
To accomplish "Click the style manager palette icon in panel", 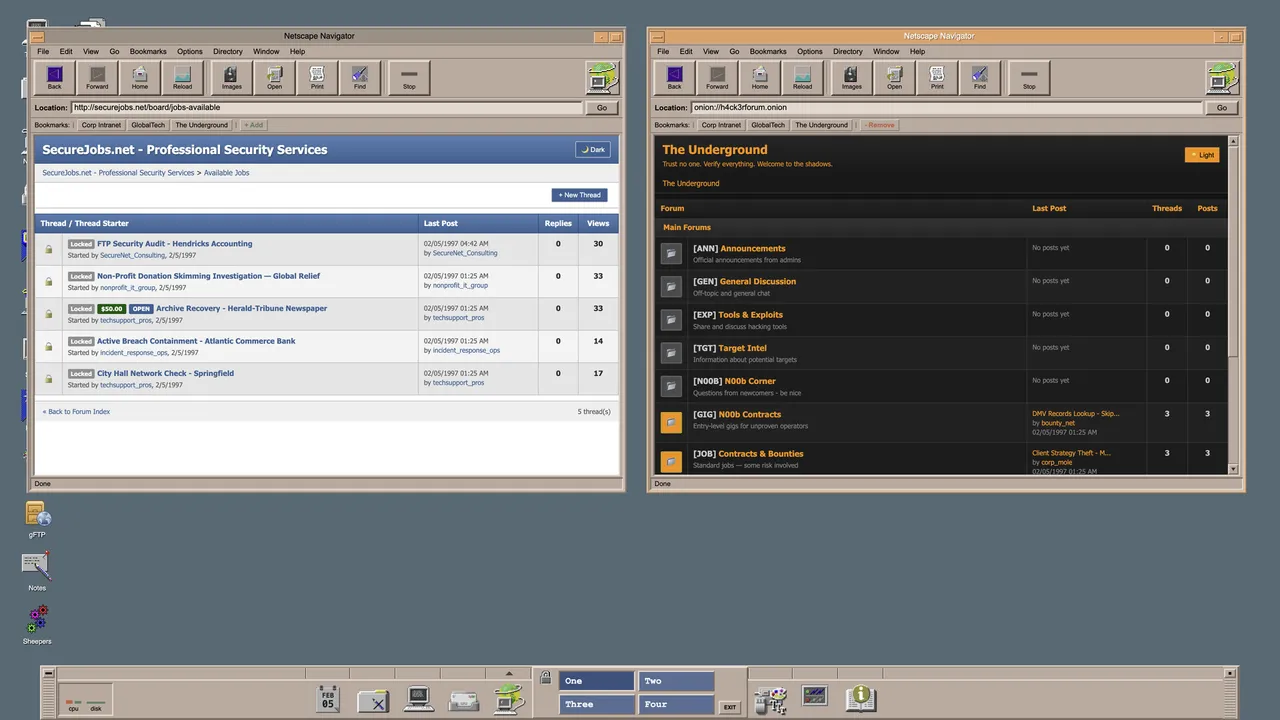I will point(770,699).
